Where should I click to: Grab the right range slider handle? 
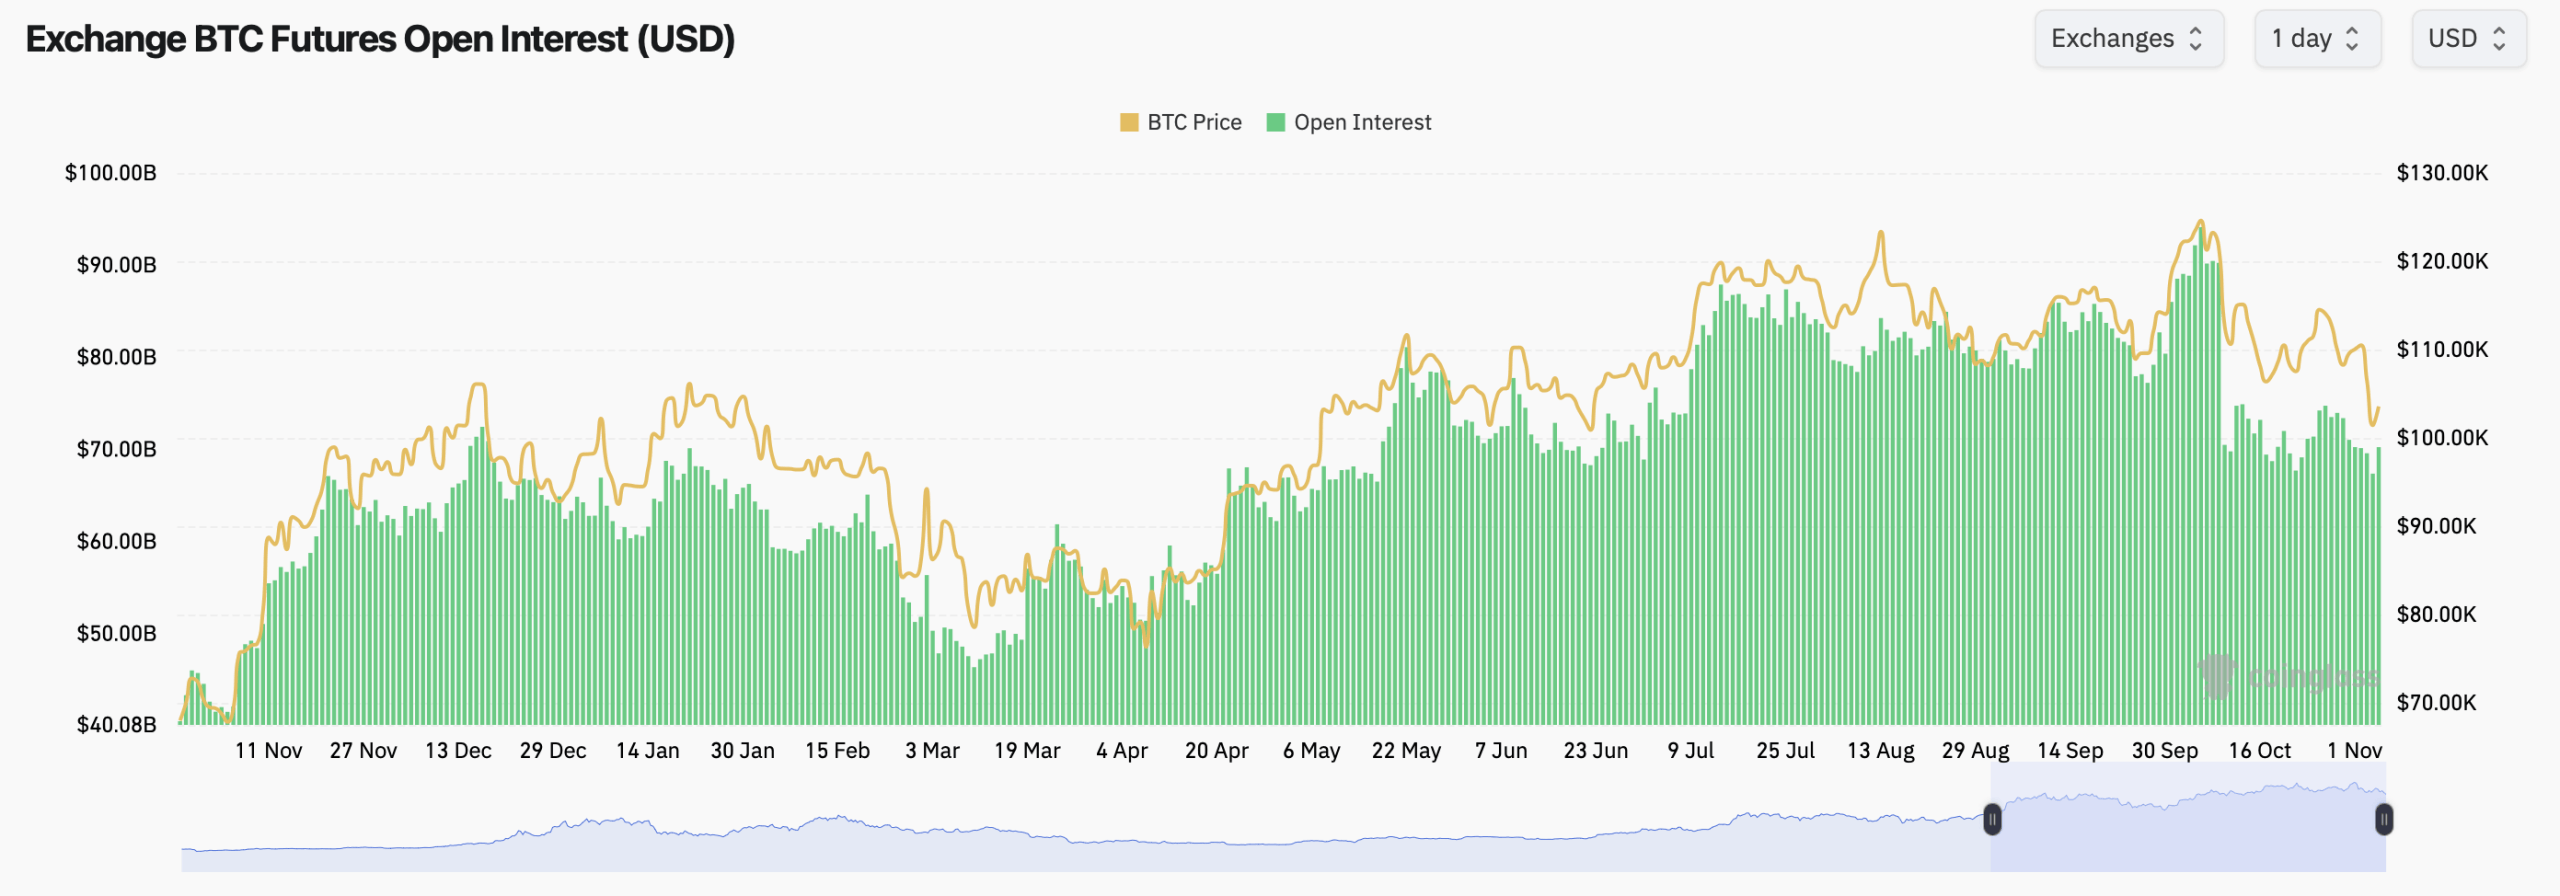click(x=2384, y=820)
